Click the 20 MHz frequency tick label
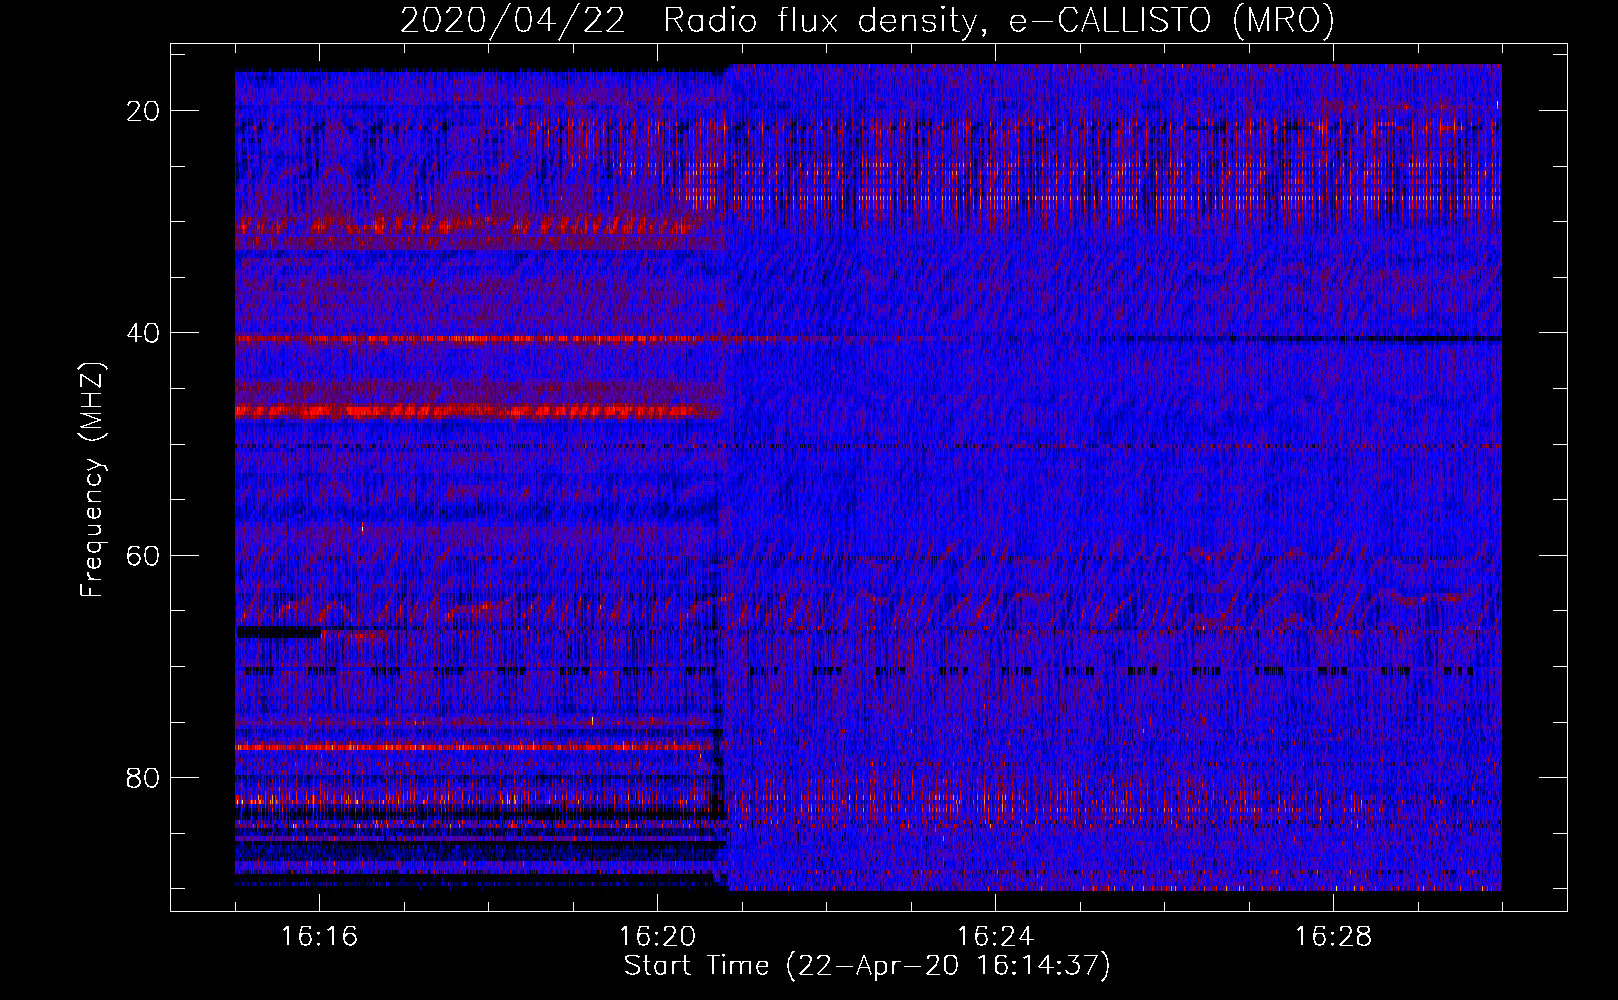Viewport: 1618px width, 1000px height. [143, 111]
